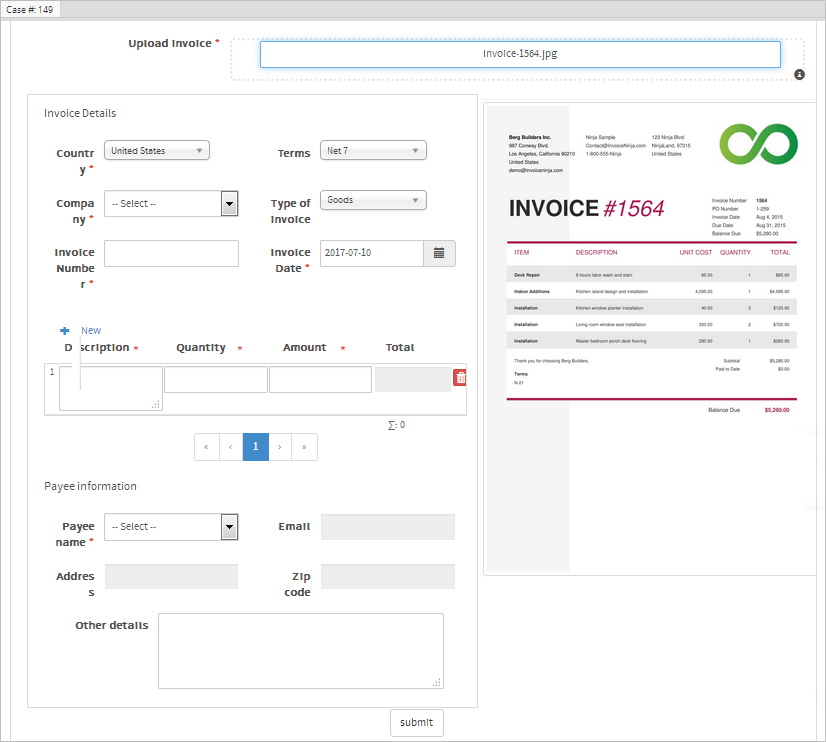Jump to the last items page
Screen dimensions: 826x742
pos(305,447)
